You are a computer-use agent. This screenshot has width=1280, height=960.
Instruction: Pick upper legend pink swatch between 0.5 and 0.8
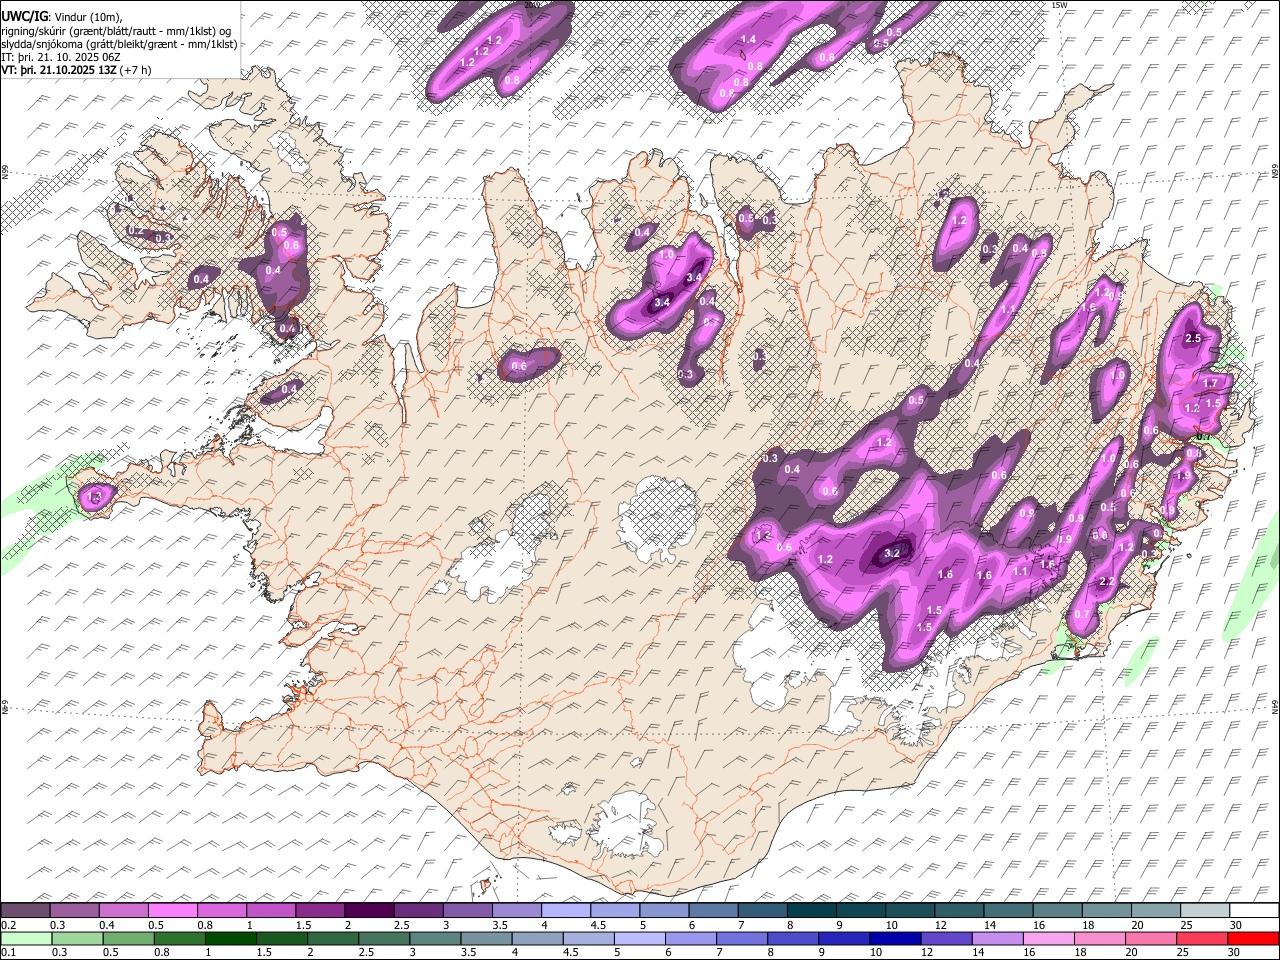coord(173,911)
